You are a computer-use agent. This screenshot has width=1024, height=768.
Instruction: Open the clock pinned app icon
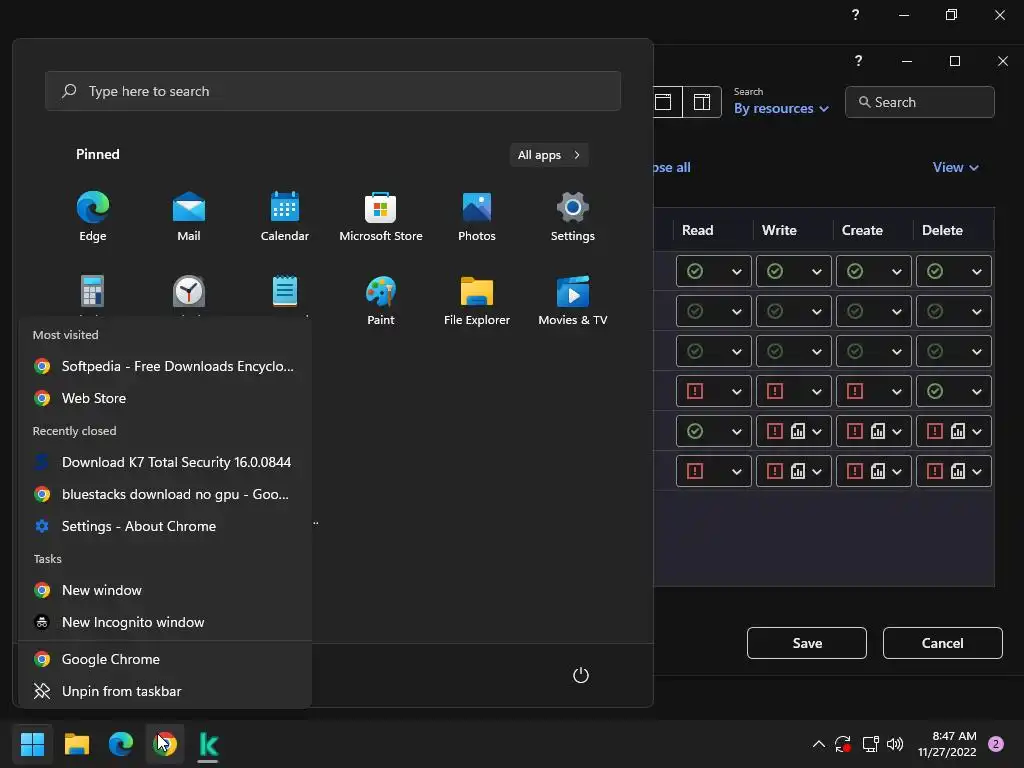(x=189, y=291)
